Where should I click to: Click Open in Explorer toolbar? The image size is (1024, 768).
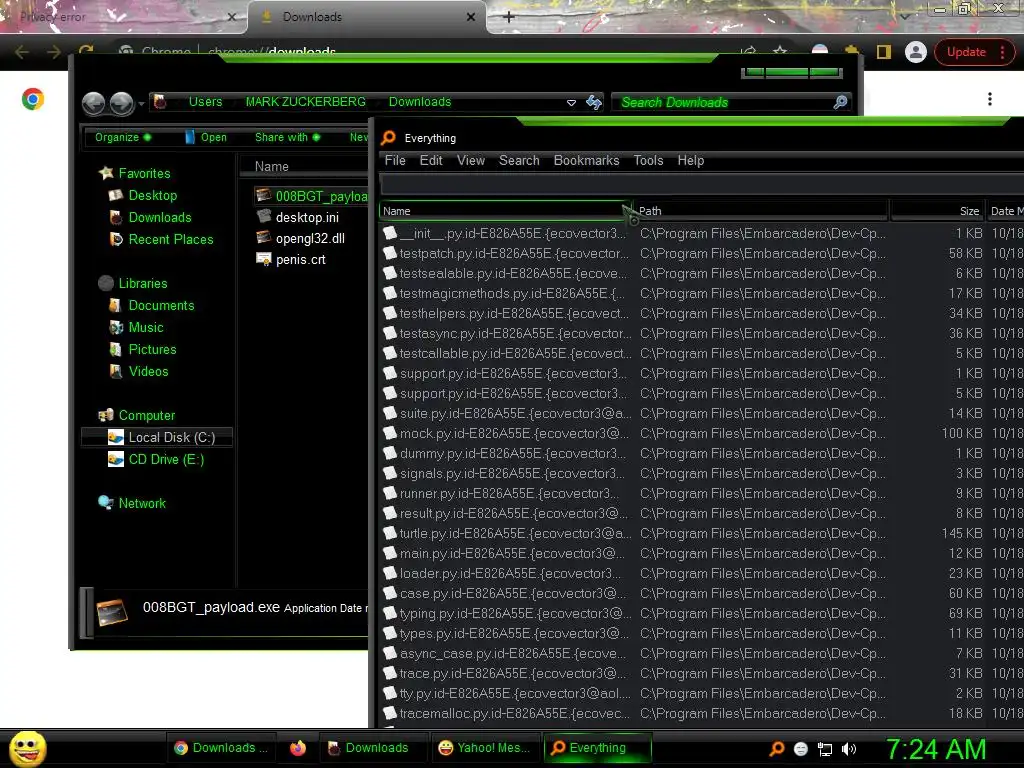click(206, 137)
